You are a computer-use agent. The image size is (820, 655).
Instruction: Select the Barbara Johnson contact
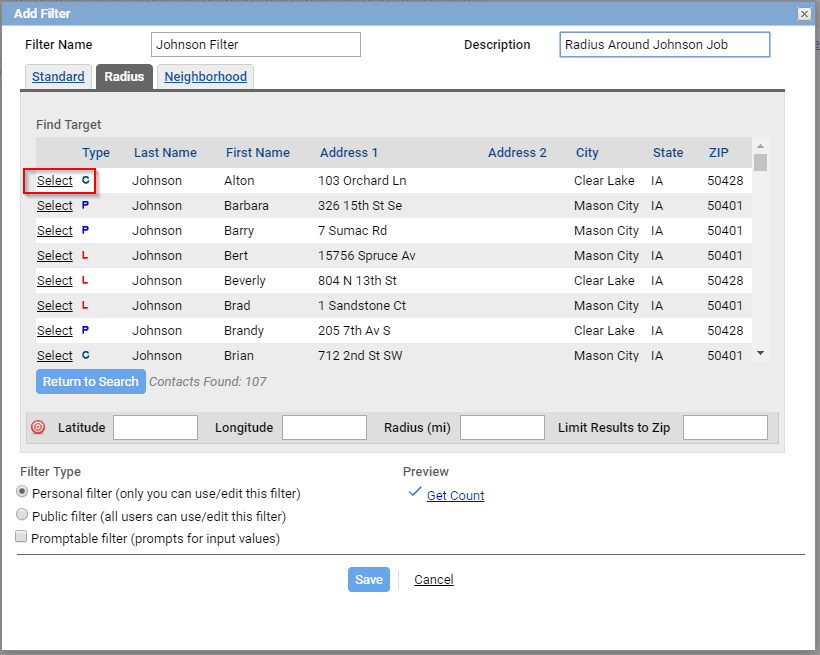(x=54, y=206)
